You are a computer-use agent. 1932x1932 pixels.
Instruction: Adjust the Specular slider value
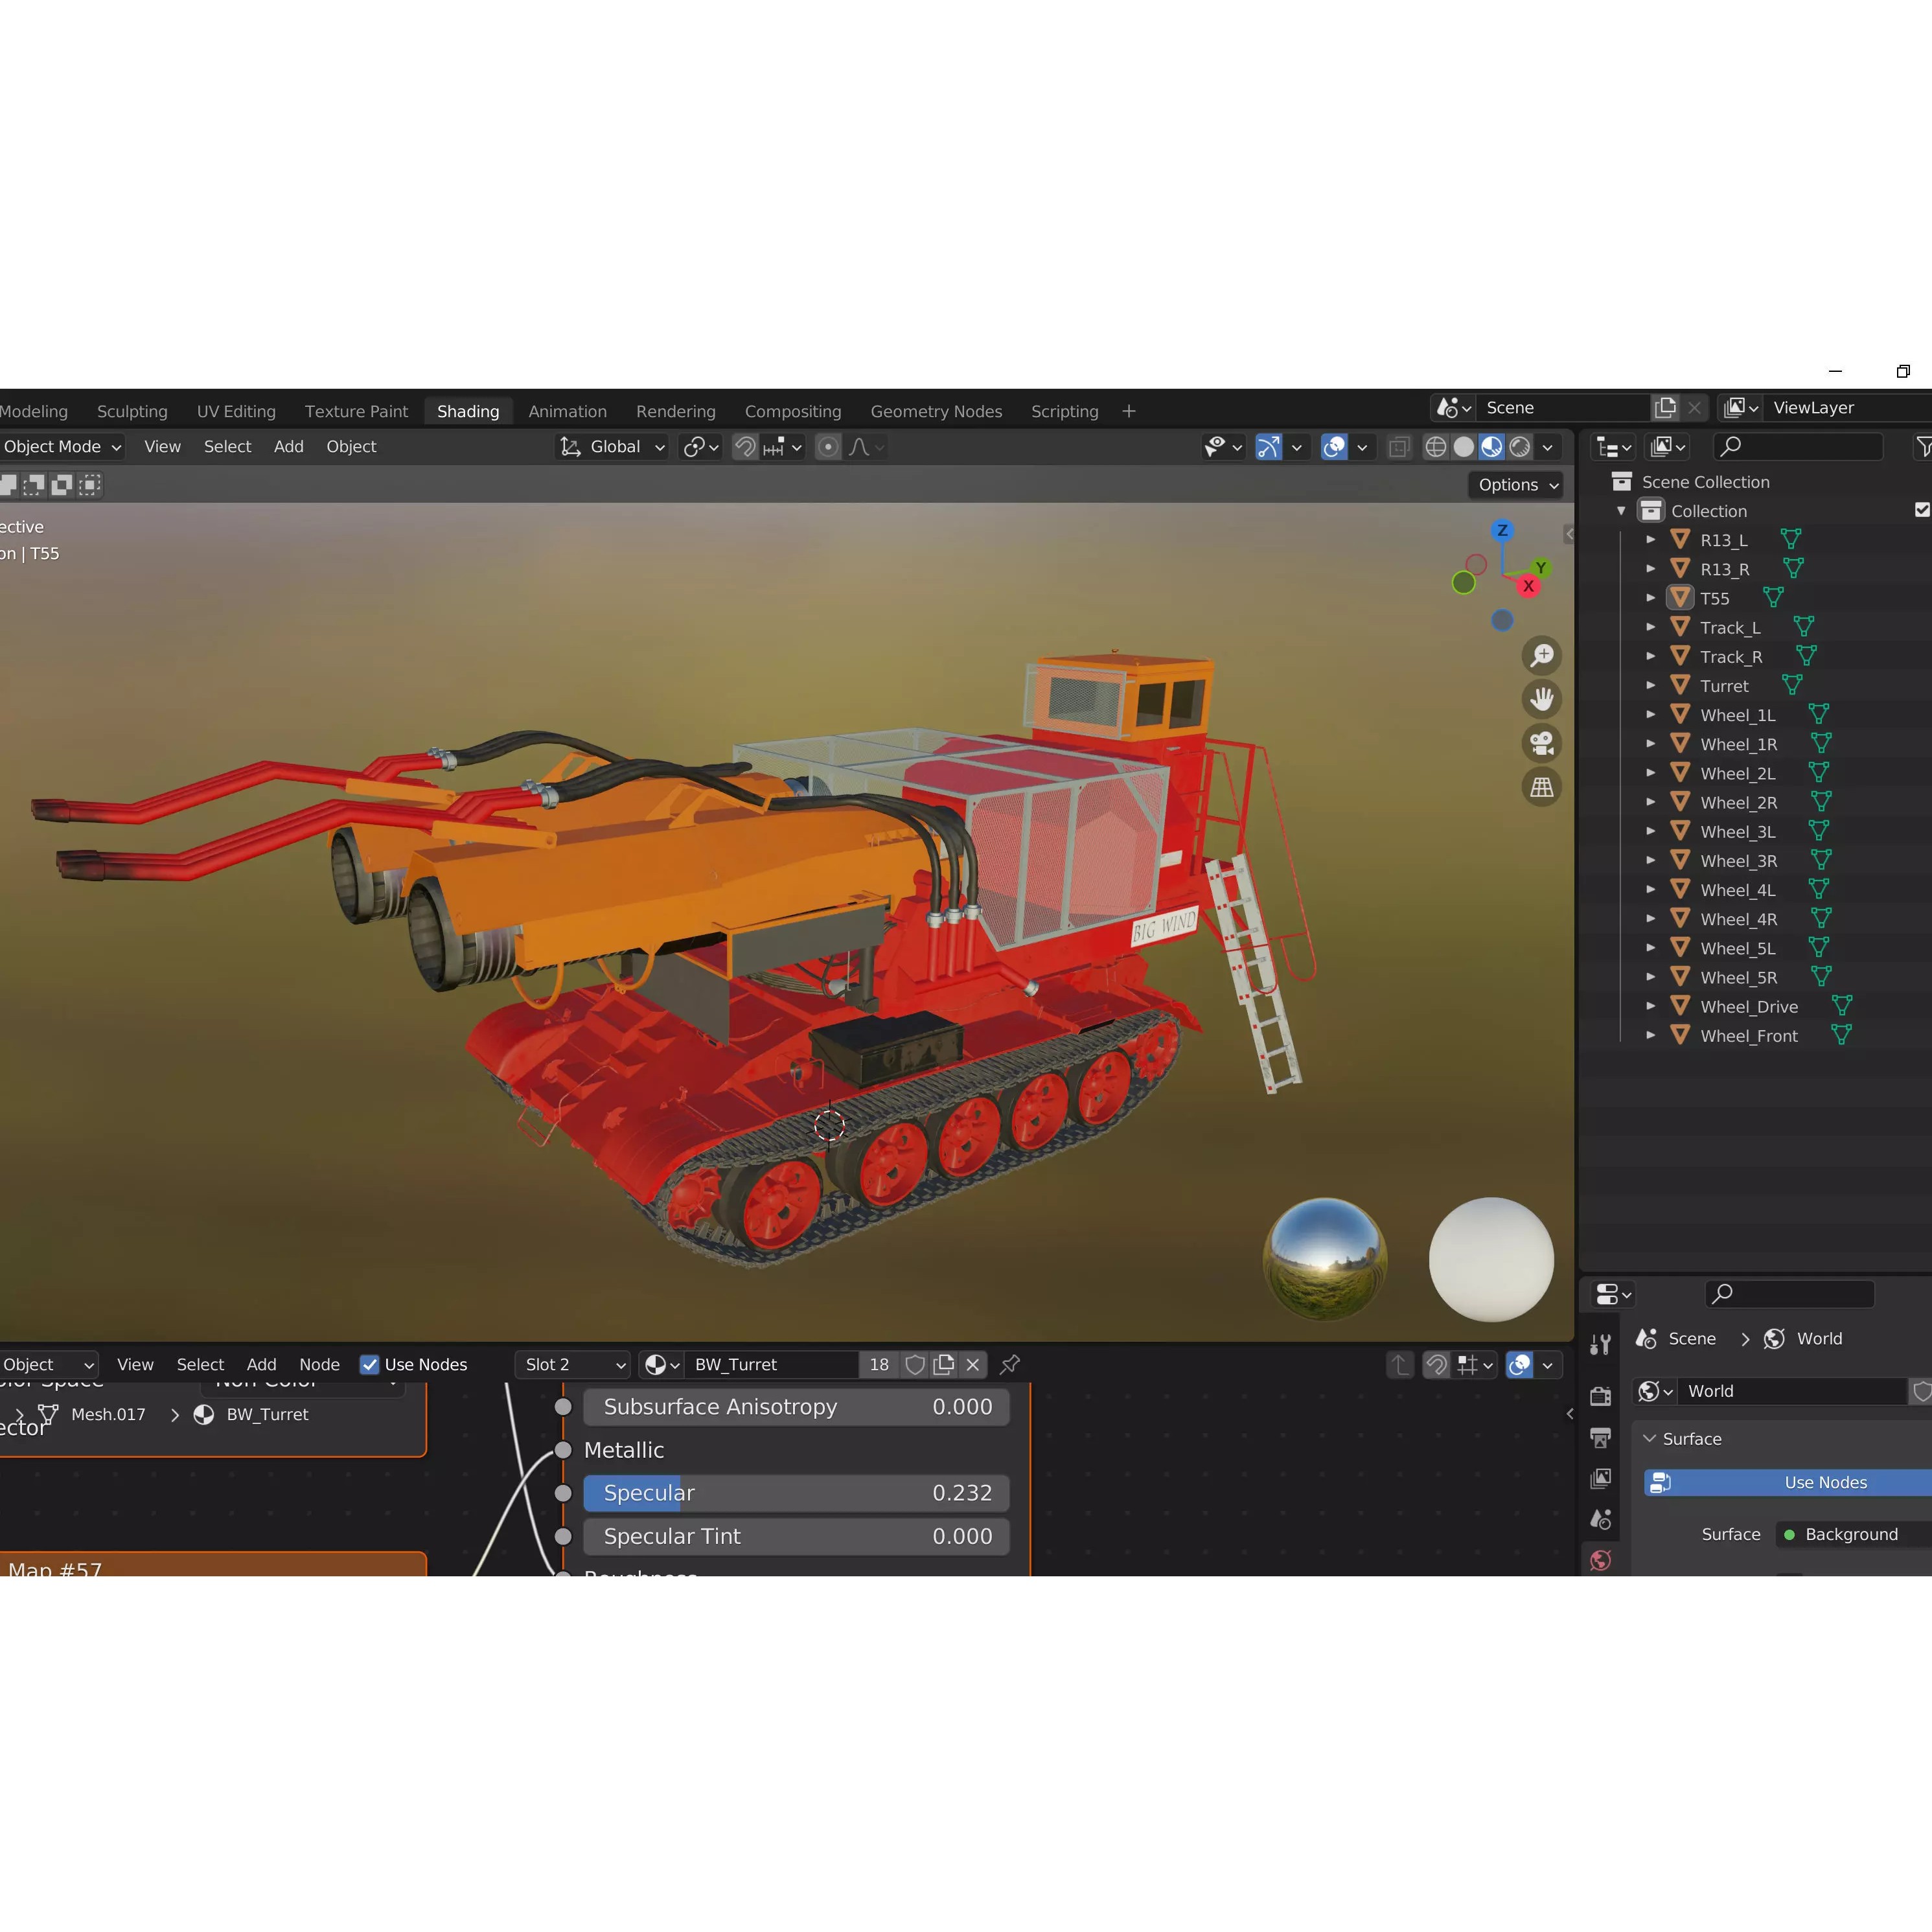pos(797,1492)
